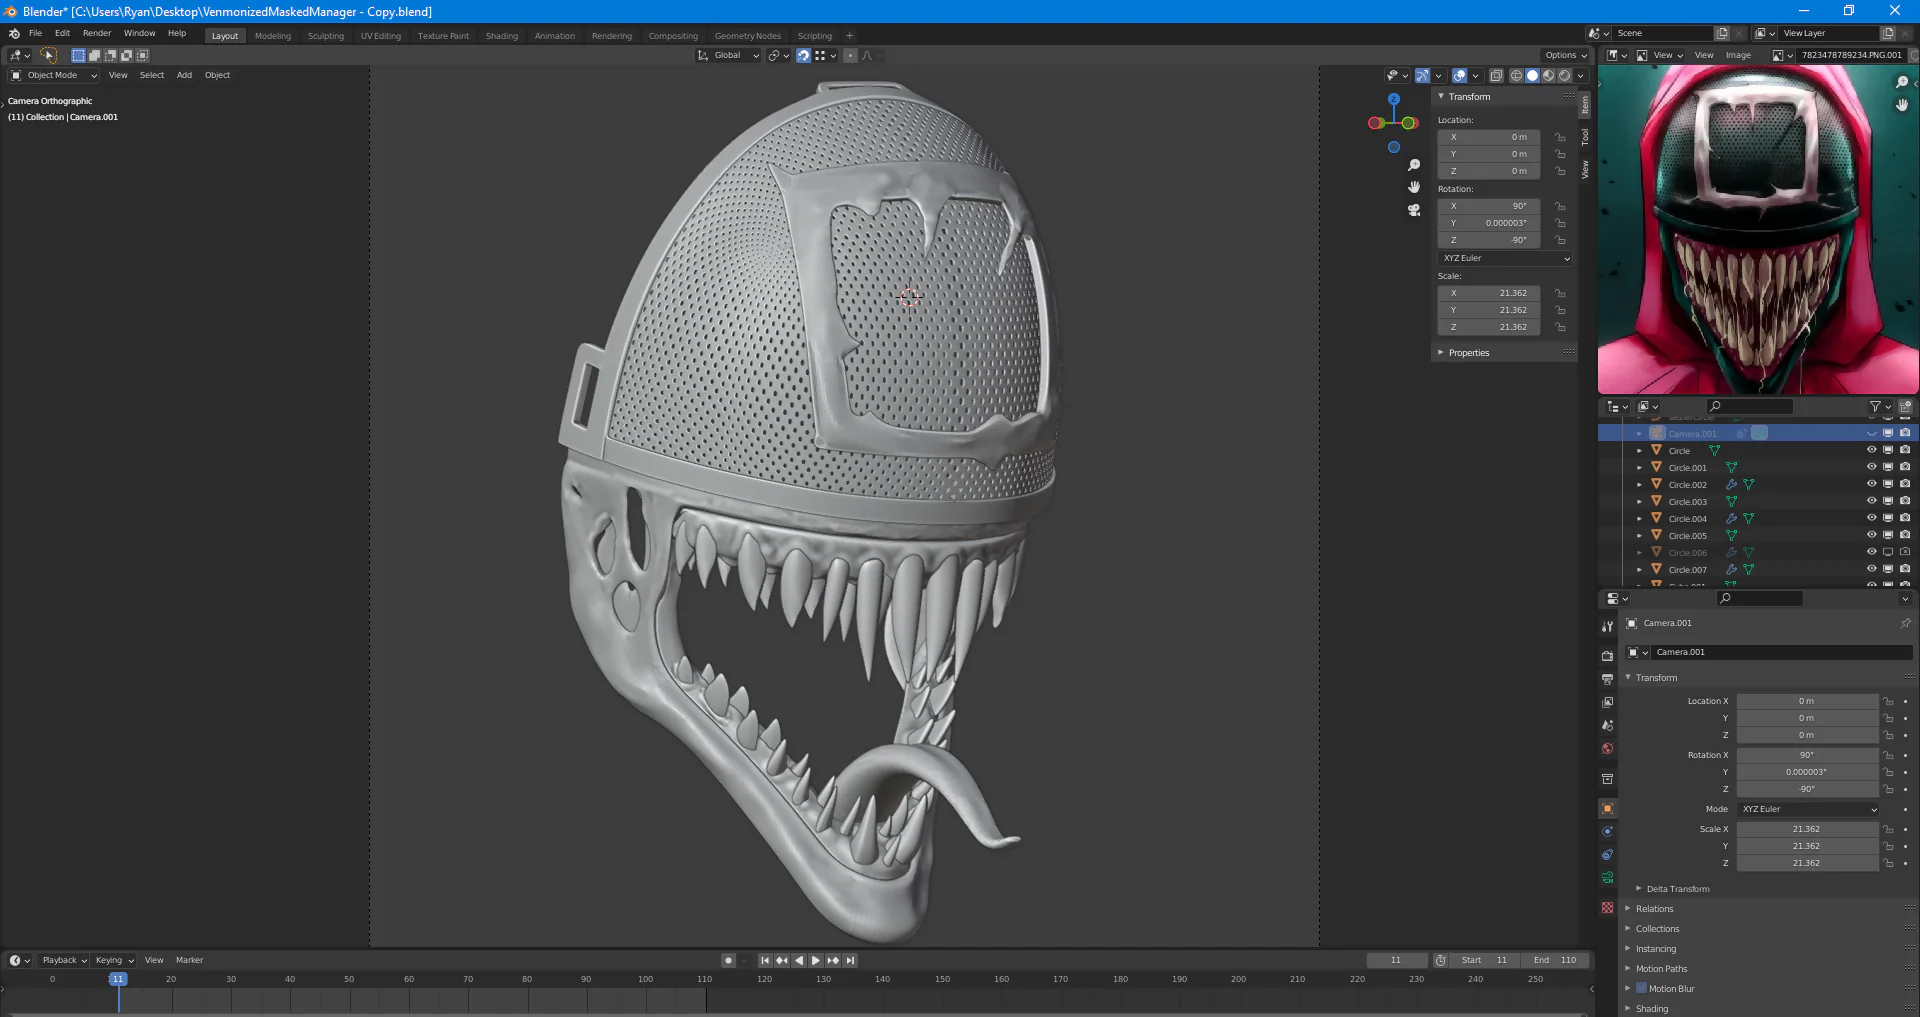Expand the Relations panel
This screenshot has height=1017, width=1920.
pos(1654,909)
